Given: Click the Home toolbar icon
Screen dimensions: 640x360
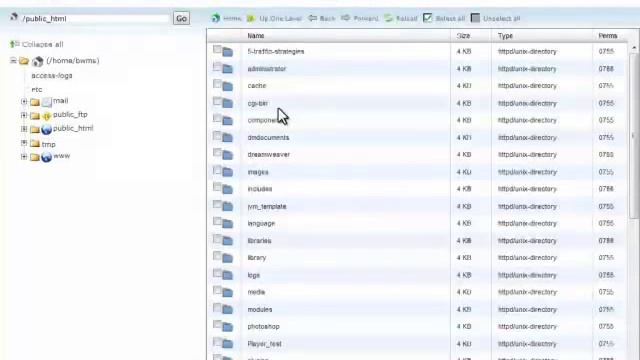Looking at the screenshot, I should (x=216, y=18).
